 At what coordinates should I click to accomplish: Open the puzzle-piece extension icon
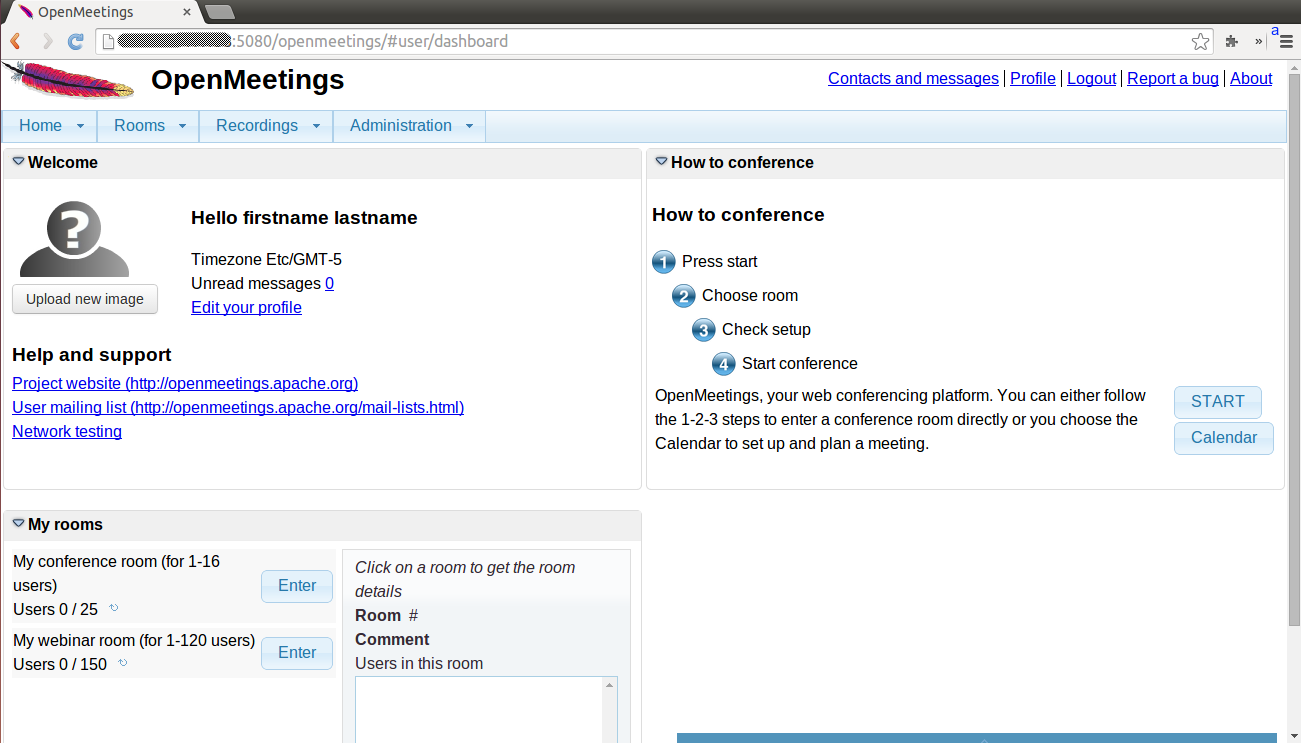tap(1232, 42)
